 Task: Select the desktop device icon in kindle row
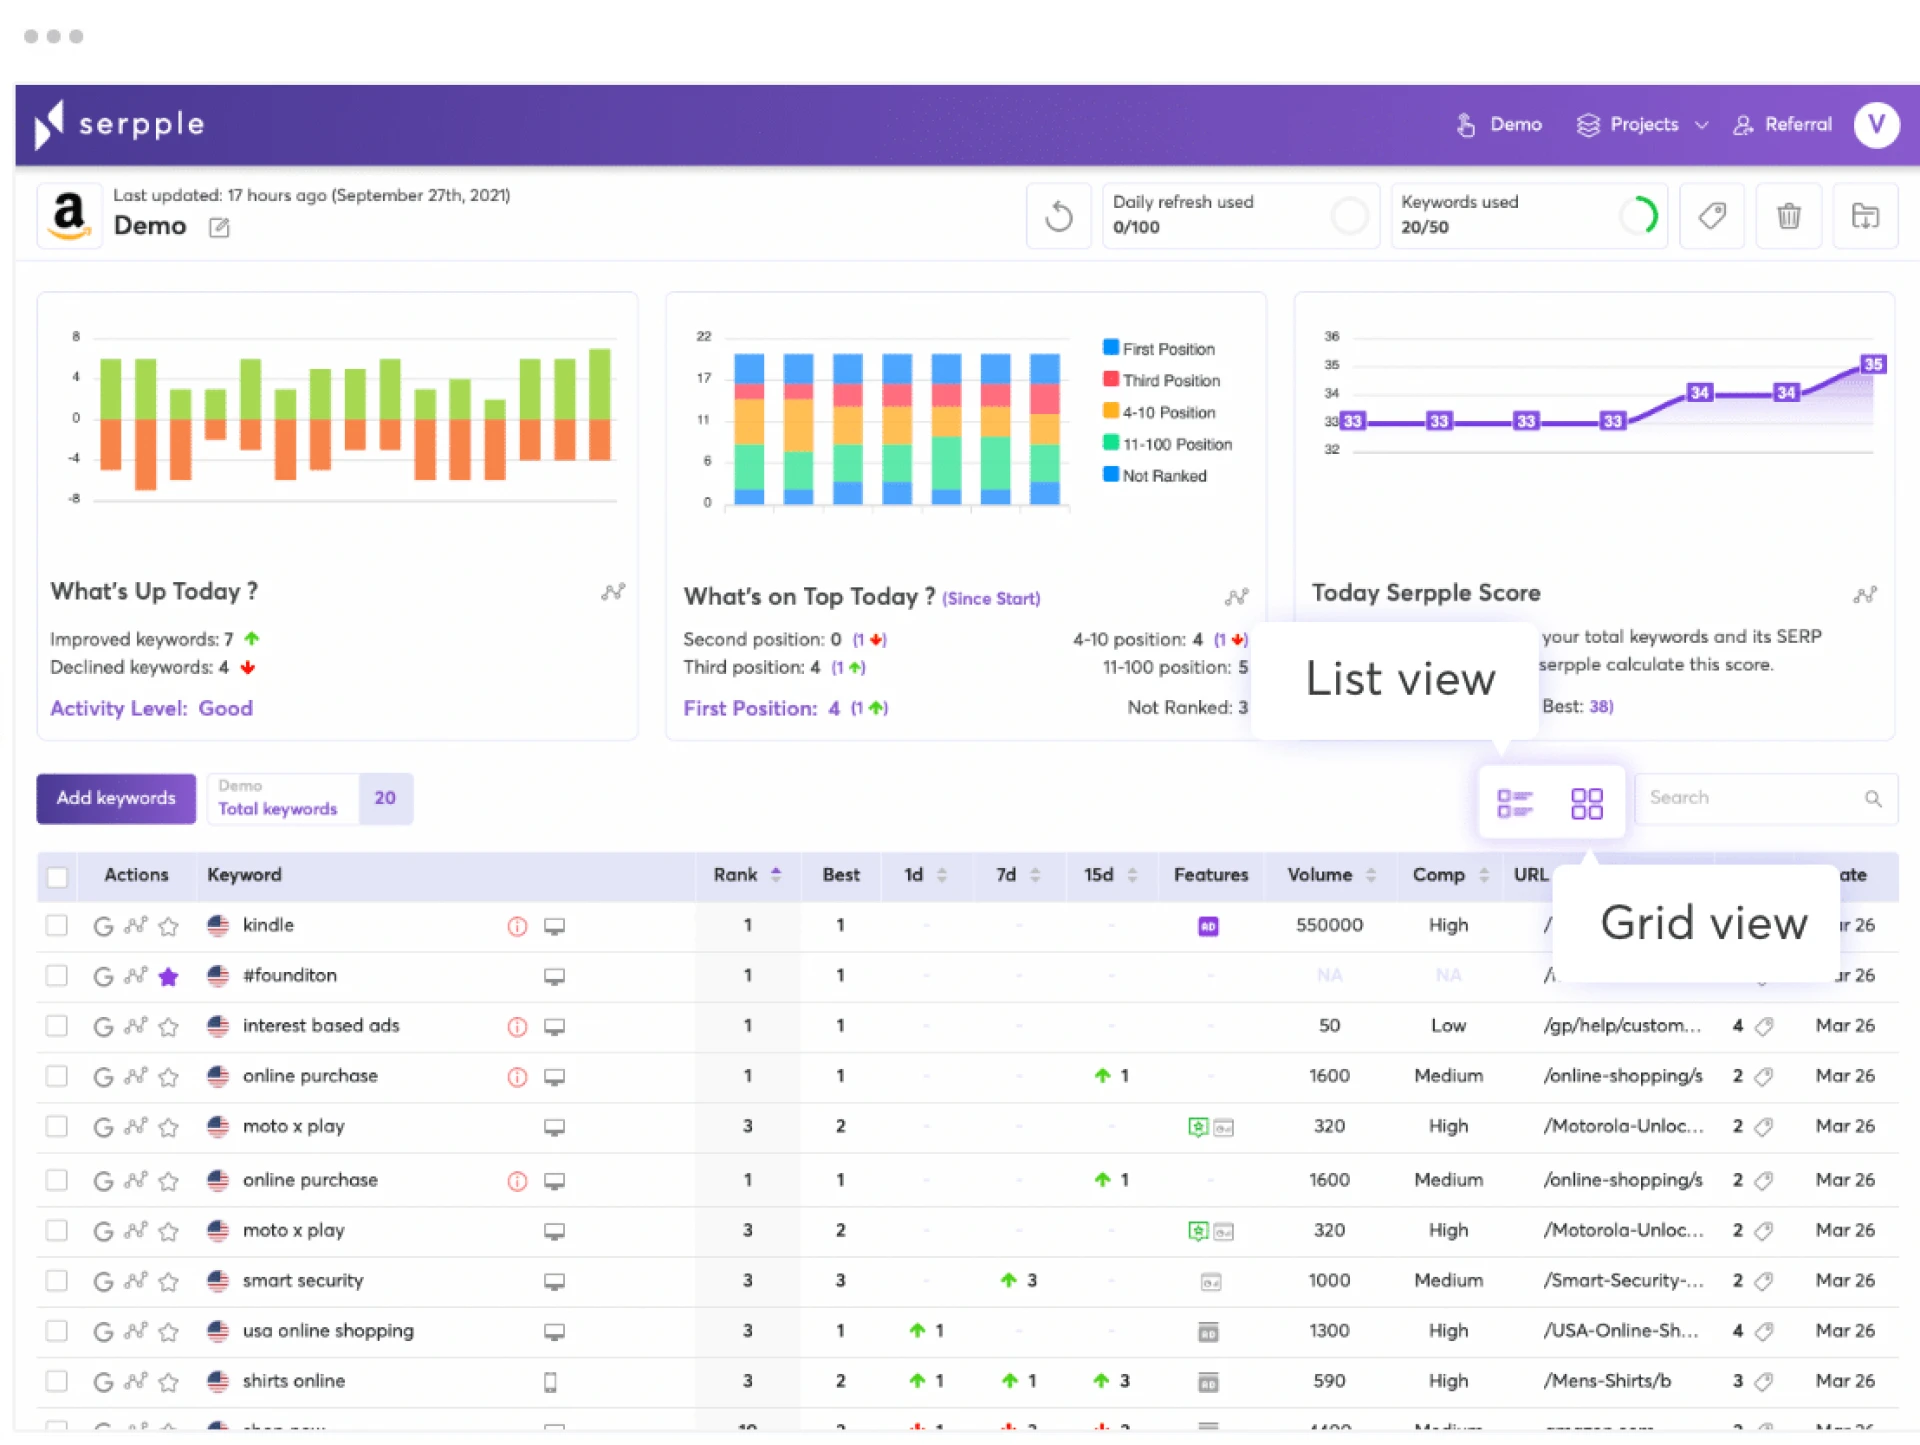point(556,926)
